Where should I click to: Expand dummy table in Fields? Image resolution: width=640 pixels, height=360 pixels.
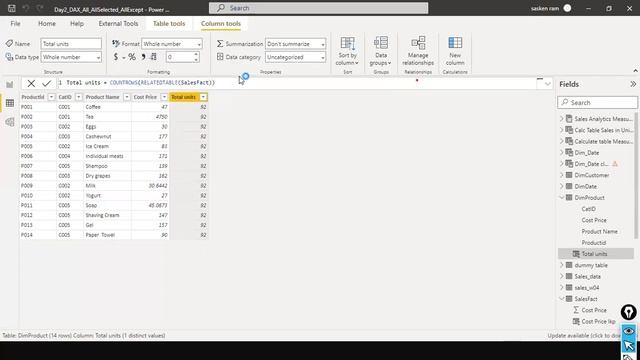562,265
